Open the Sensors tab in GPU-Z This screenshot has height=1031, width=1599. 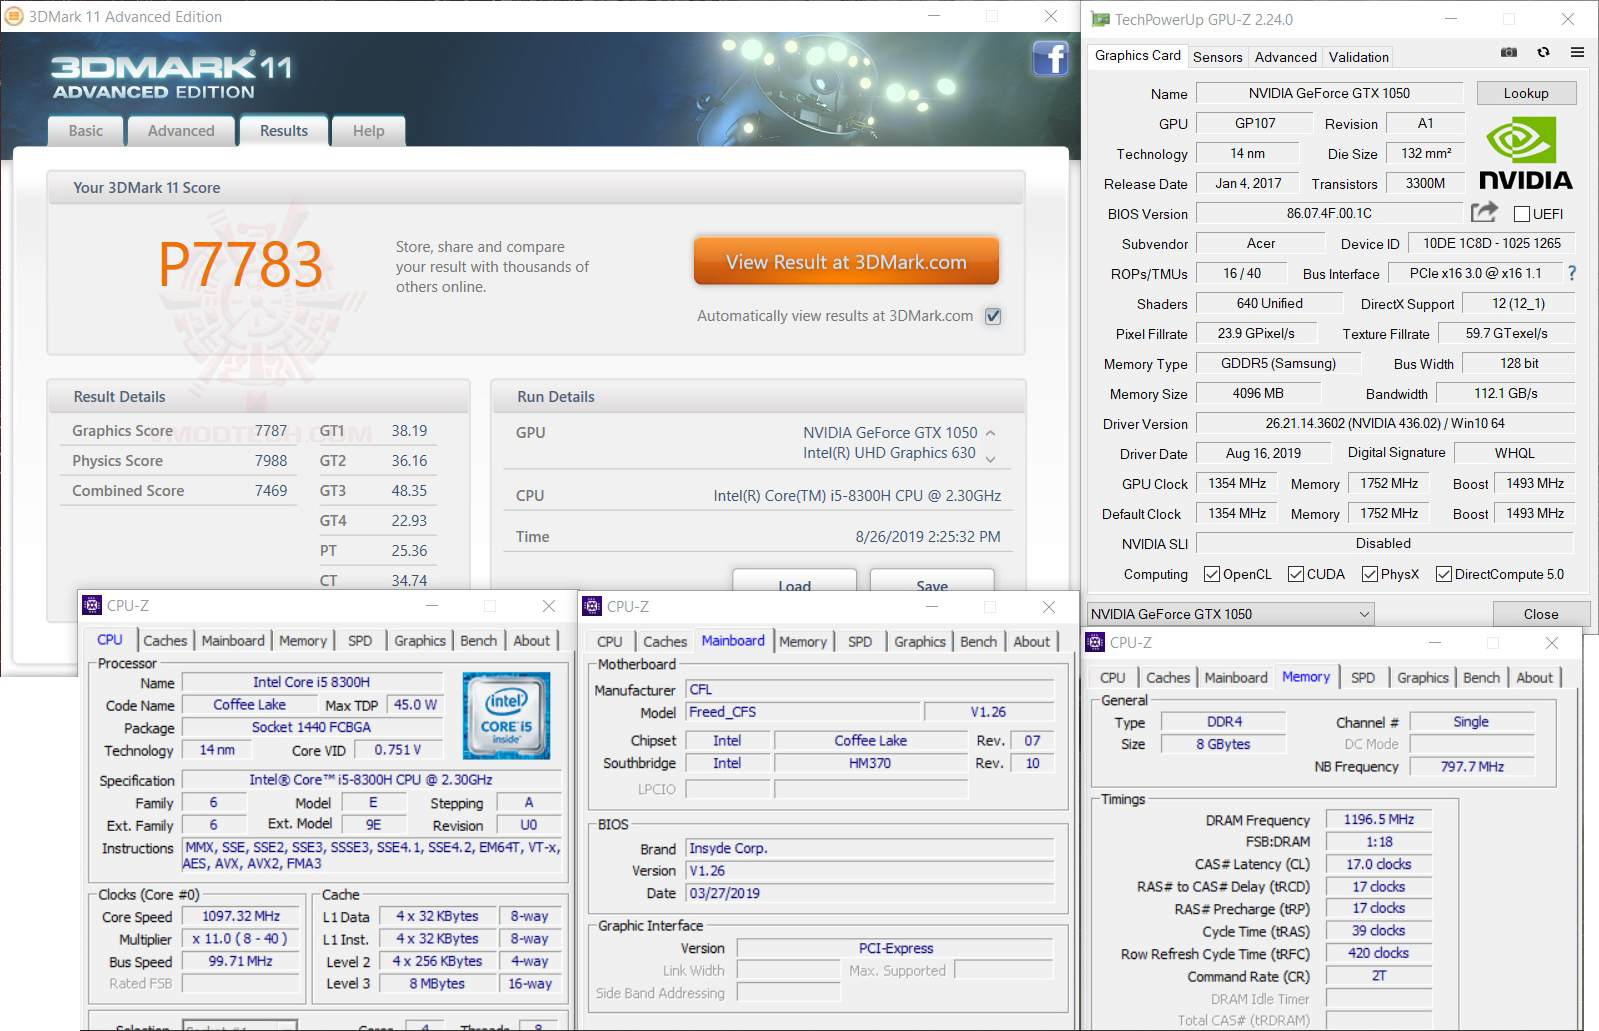[1217, 57]
